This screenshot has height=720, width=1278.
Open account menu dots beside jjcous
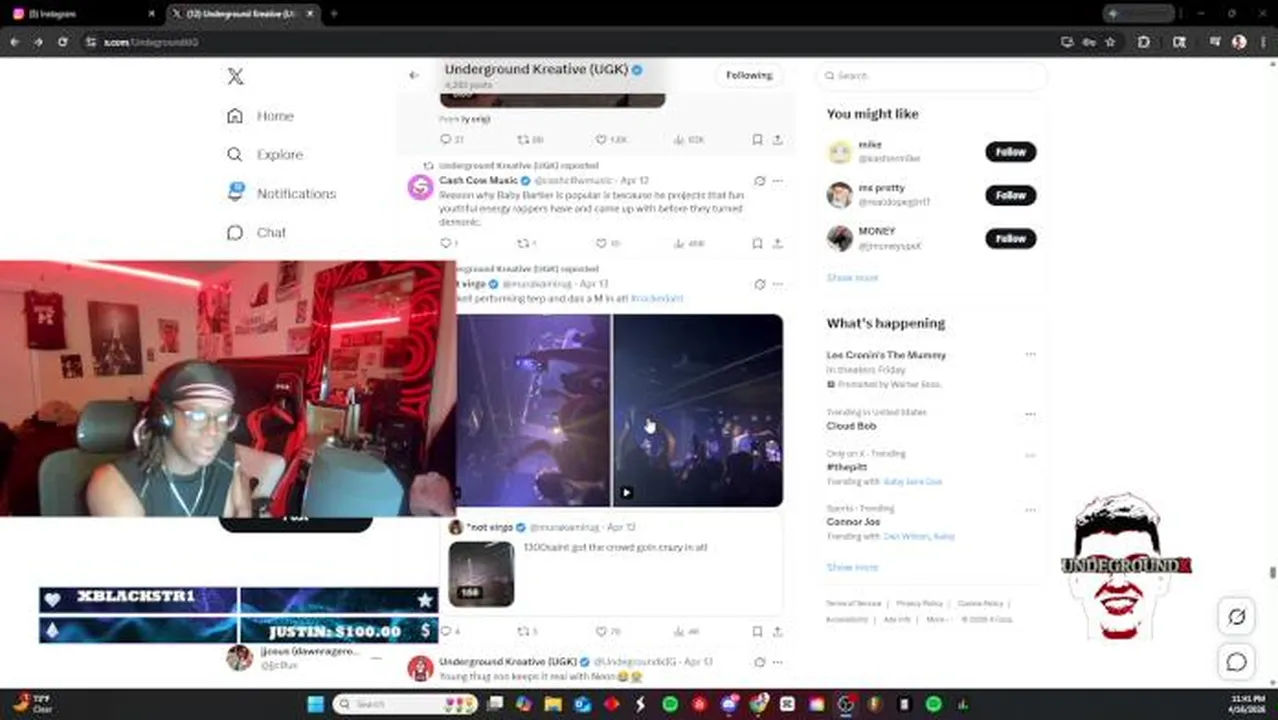[377, 657]
